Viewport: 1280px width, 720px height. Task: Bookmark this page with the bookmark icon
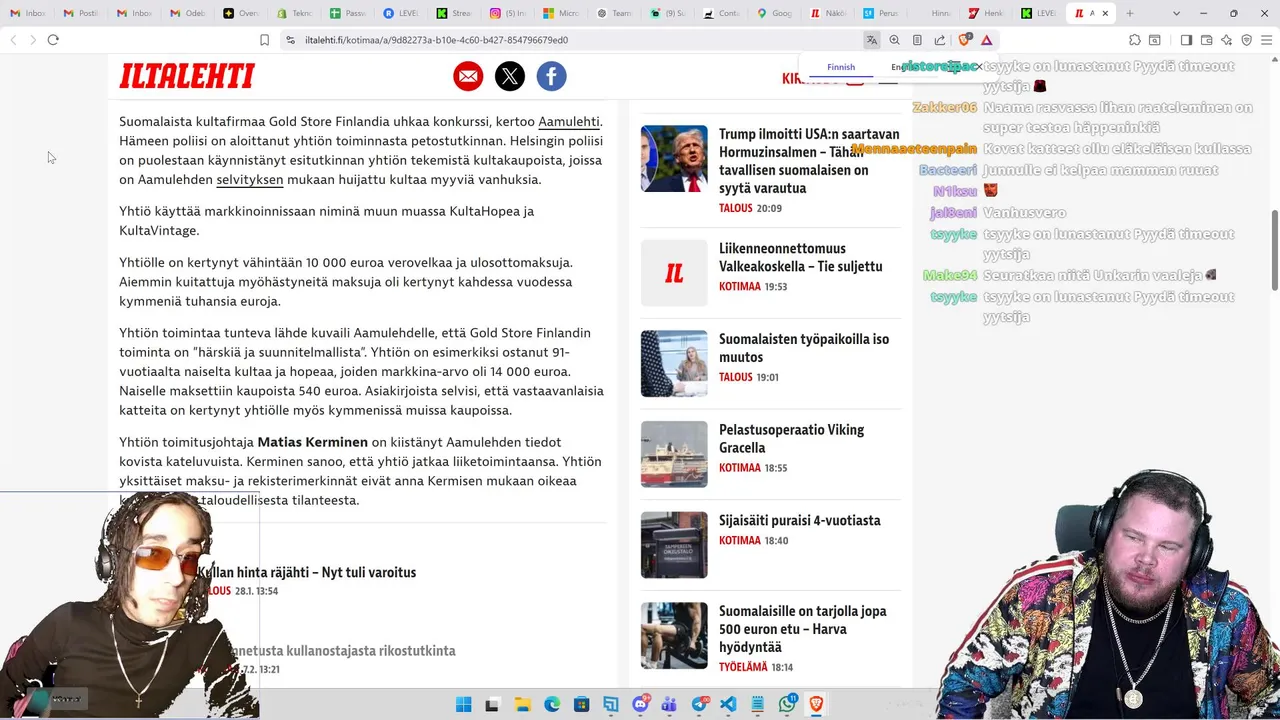(x=264, y=40)
